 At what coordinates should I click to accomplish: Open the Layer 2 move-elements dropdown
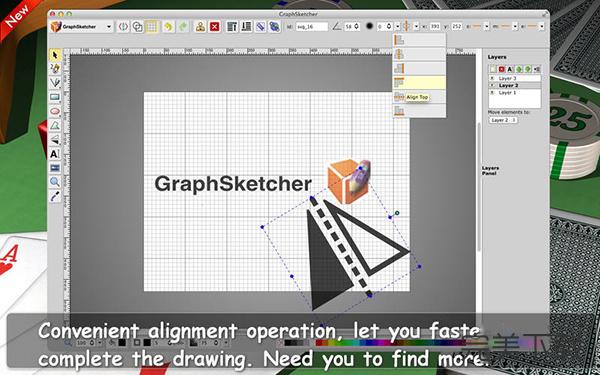(503, 120)
